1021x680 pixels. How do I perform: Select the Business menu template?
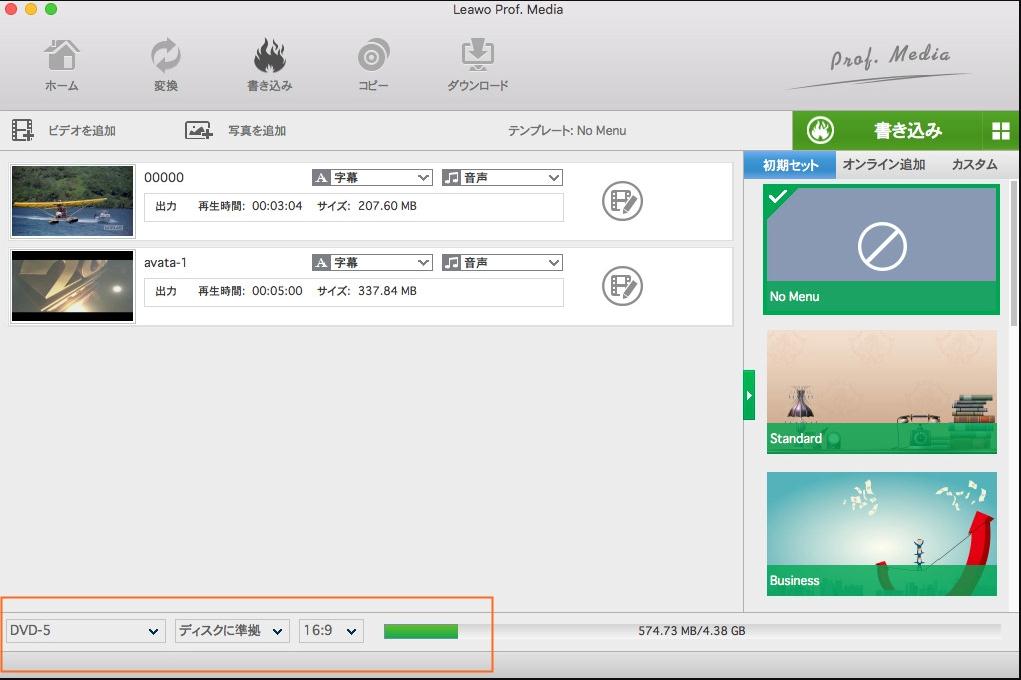pyautogui.click(x=882, y=533)
